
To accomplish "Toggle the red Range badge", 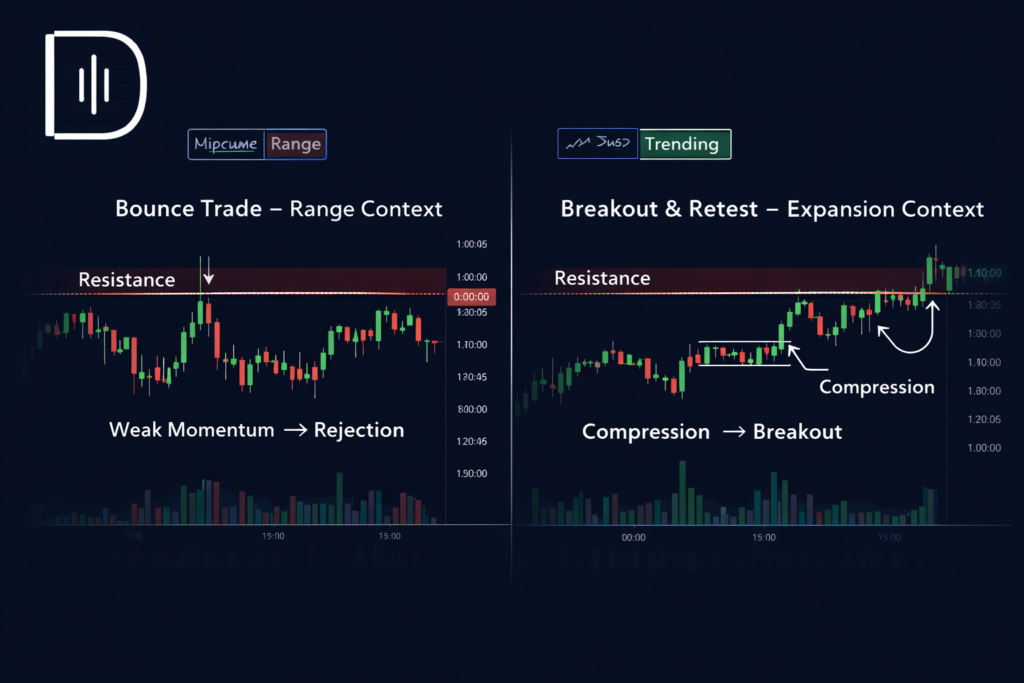I will (x=295, y=144).
